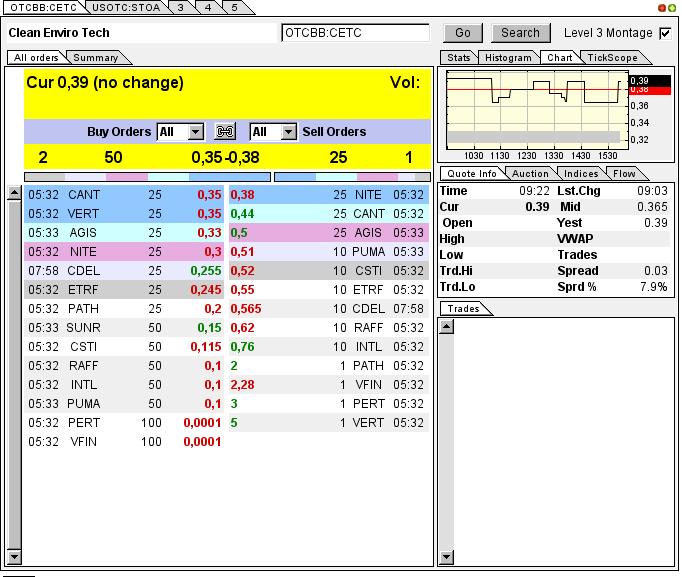
Task: Click the Cur 0,39 (no change) banner
Action: (227, 93)
